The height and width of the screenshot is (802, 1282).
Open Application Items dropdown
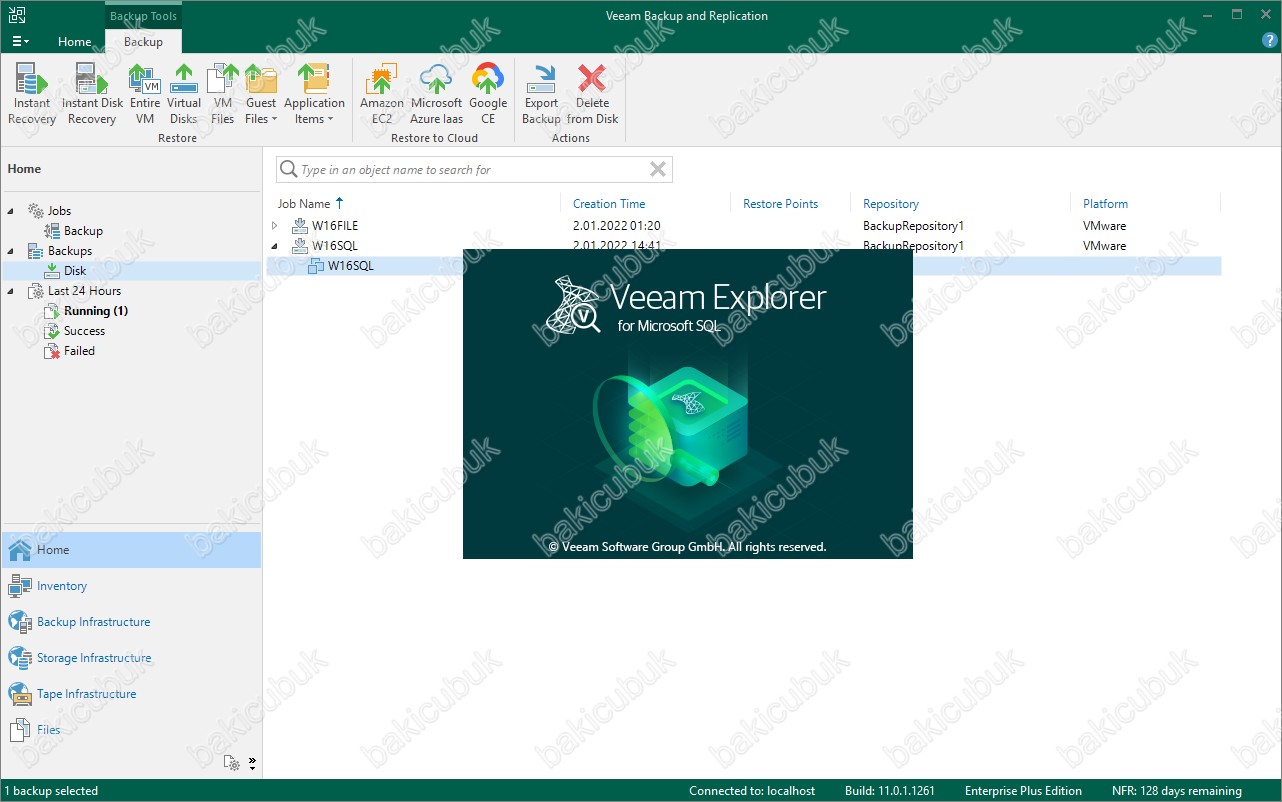314,94
